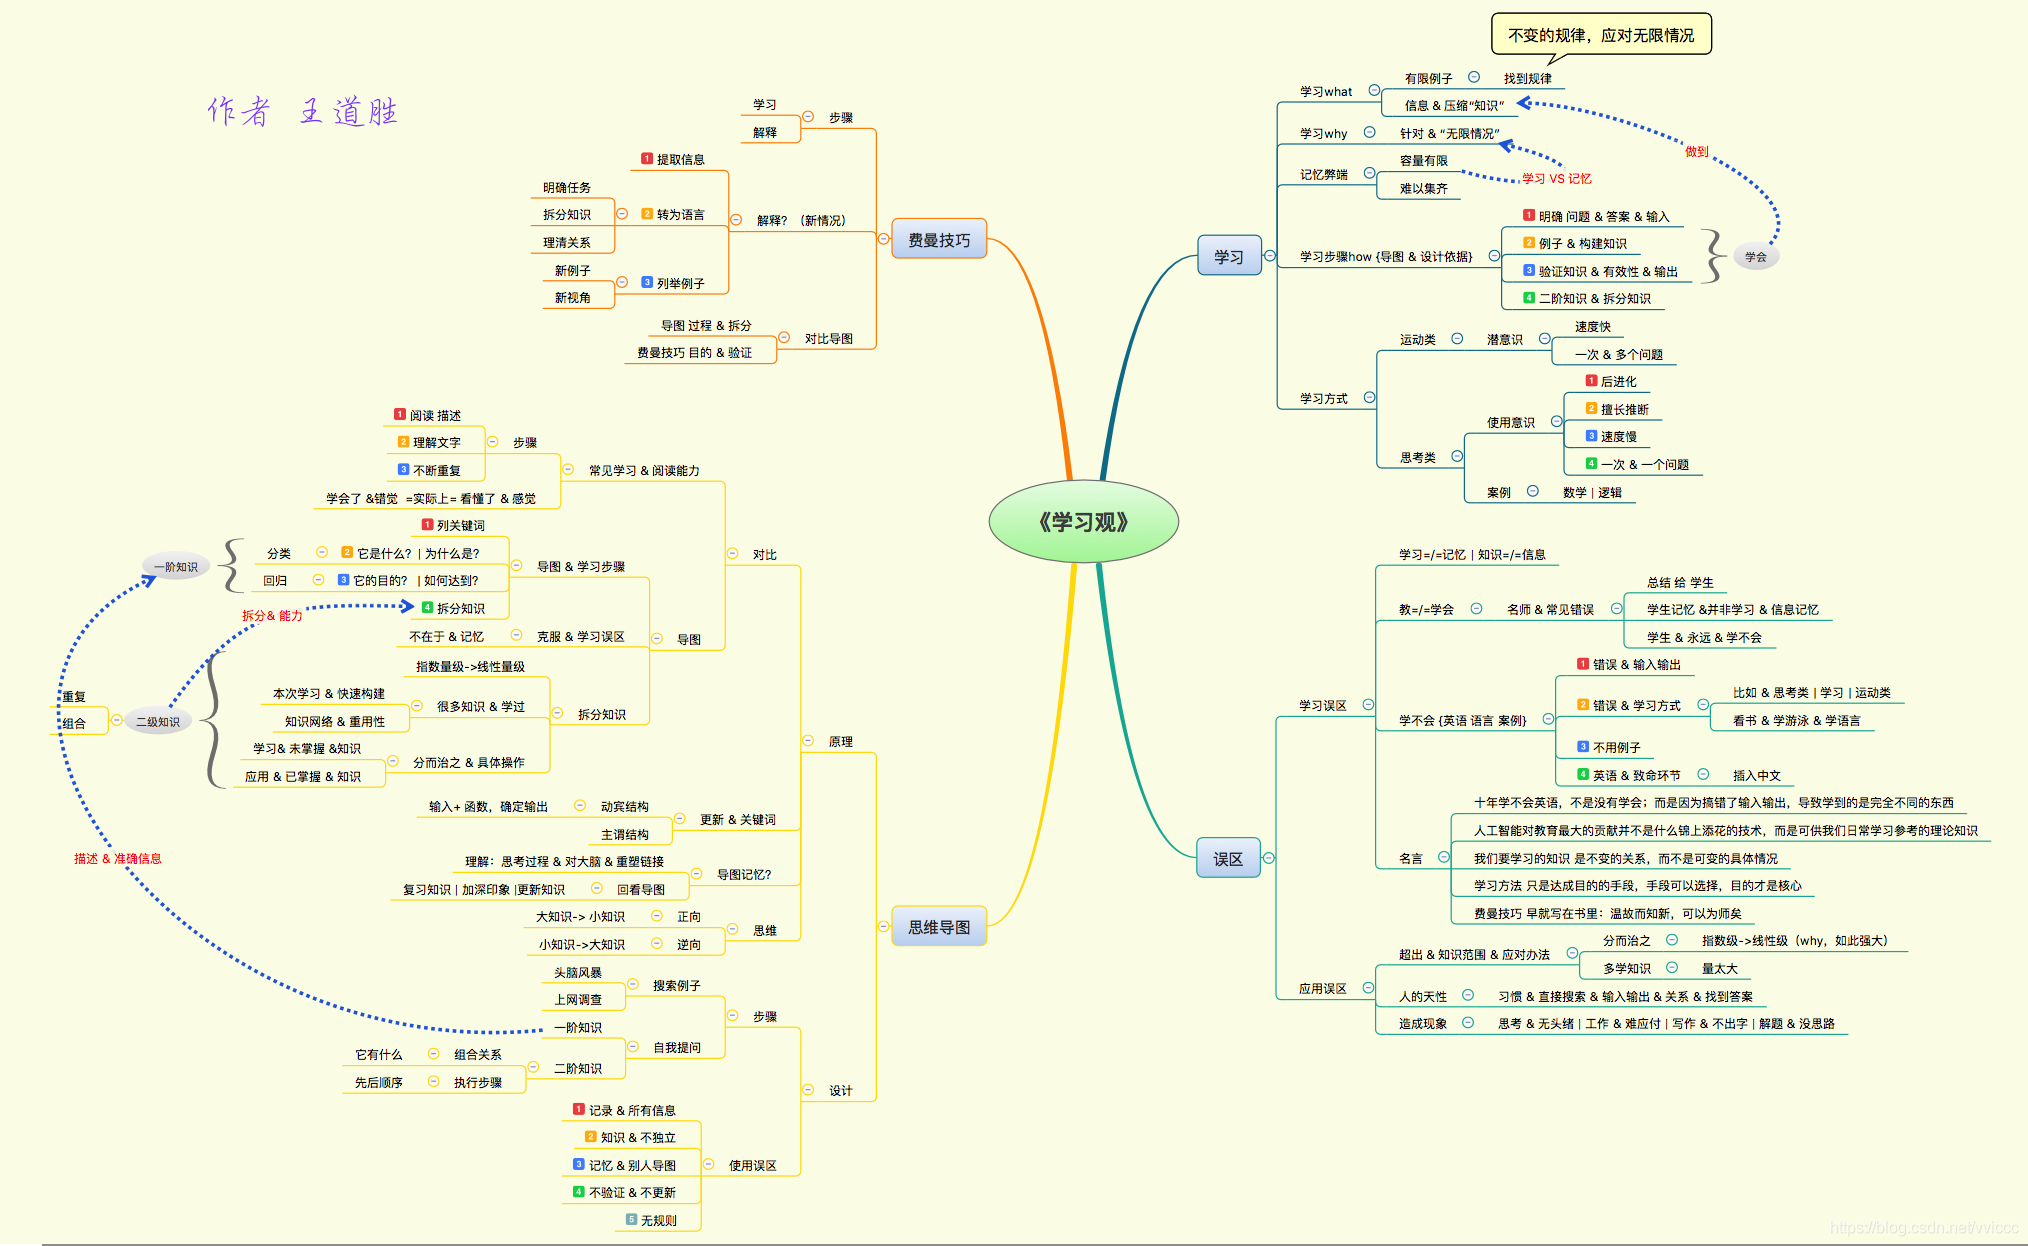Click green priority-4 marker beside 二阶知识 & 拆分知识
This screenshot has height=1246, width=2028.
pos(1529,298)
